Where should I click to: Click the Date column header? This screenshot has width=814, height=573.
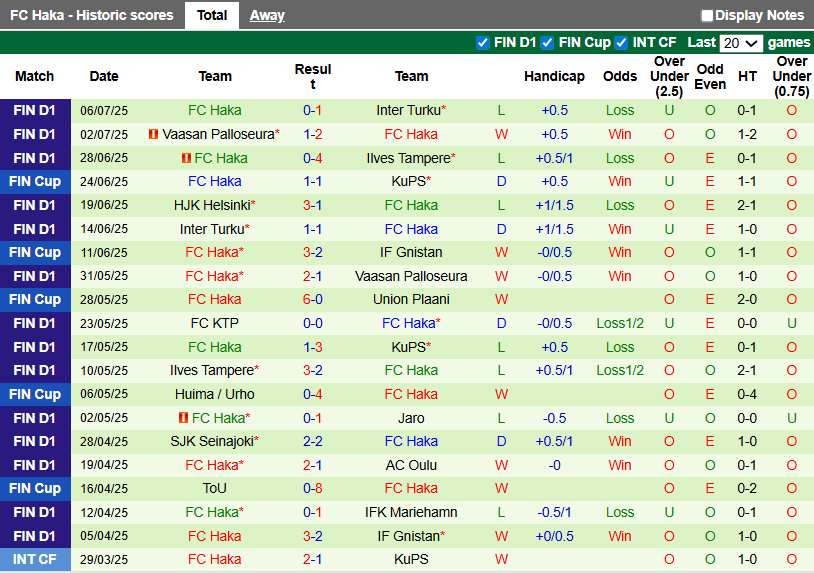coord(104,76)
